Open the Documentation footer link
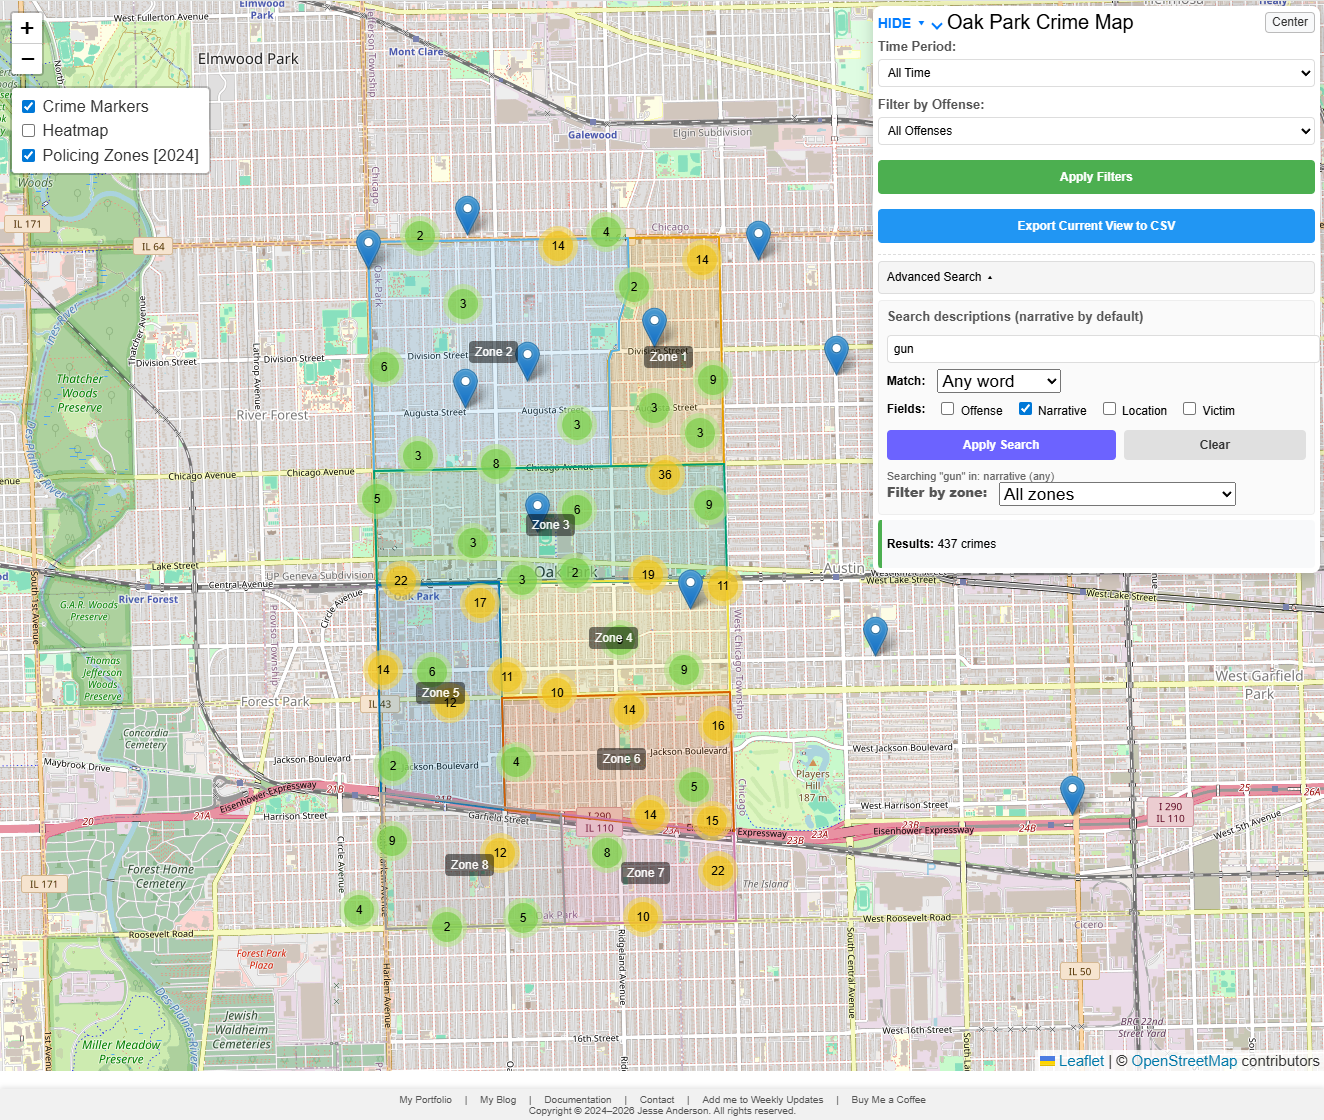Screen dimensions: 1324x1120 [x=577, y=1100]
